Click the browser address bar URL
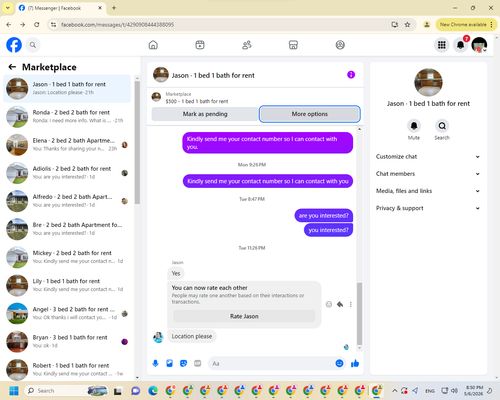Image resolution: width=500 pixels, height=400 pixels. [117, 25]
